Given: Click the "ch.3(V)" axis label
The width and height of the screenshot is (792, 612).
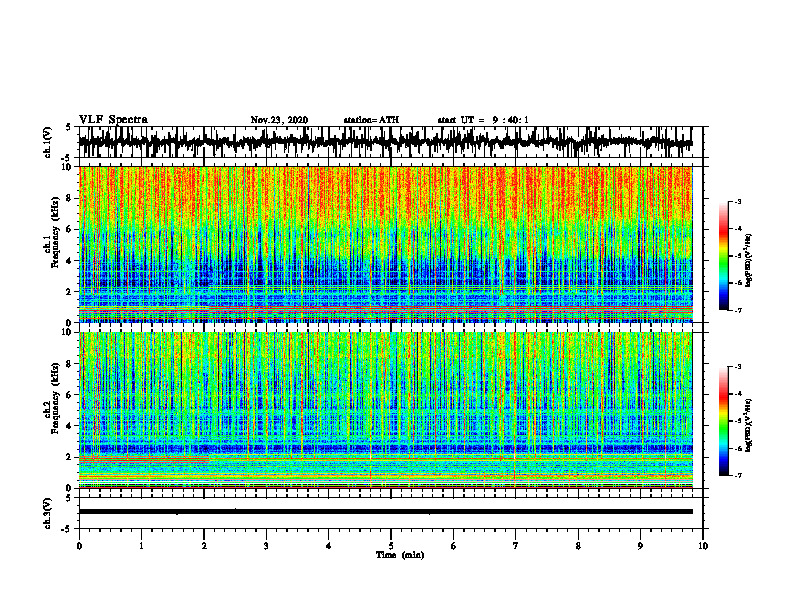Looking at the screenshot, I should point(48,513).
